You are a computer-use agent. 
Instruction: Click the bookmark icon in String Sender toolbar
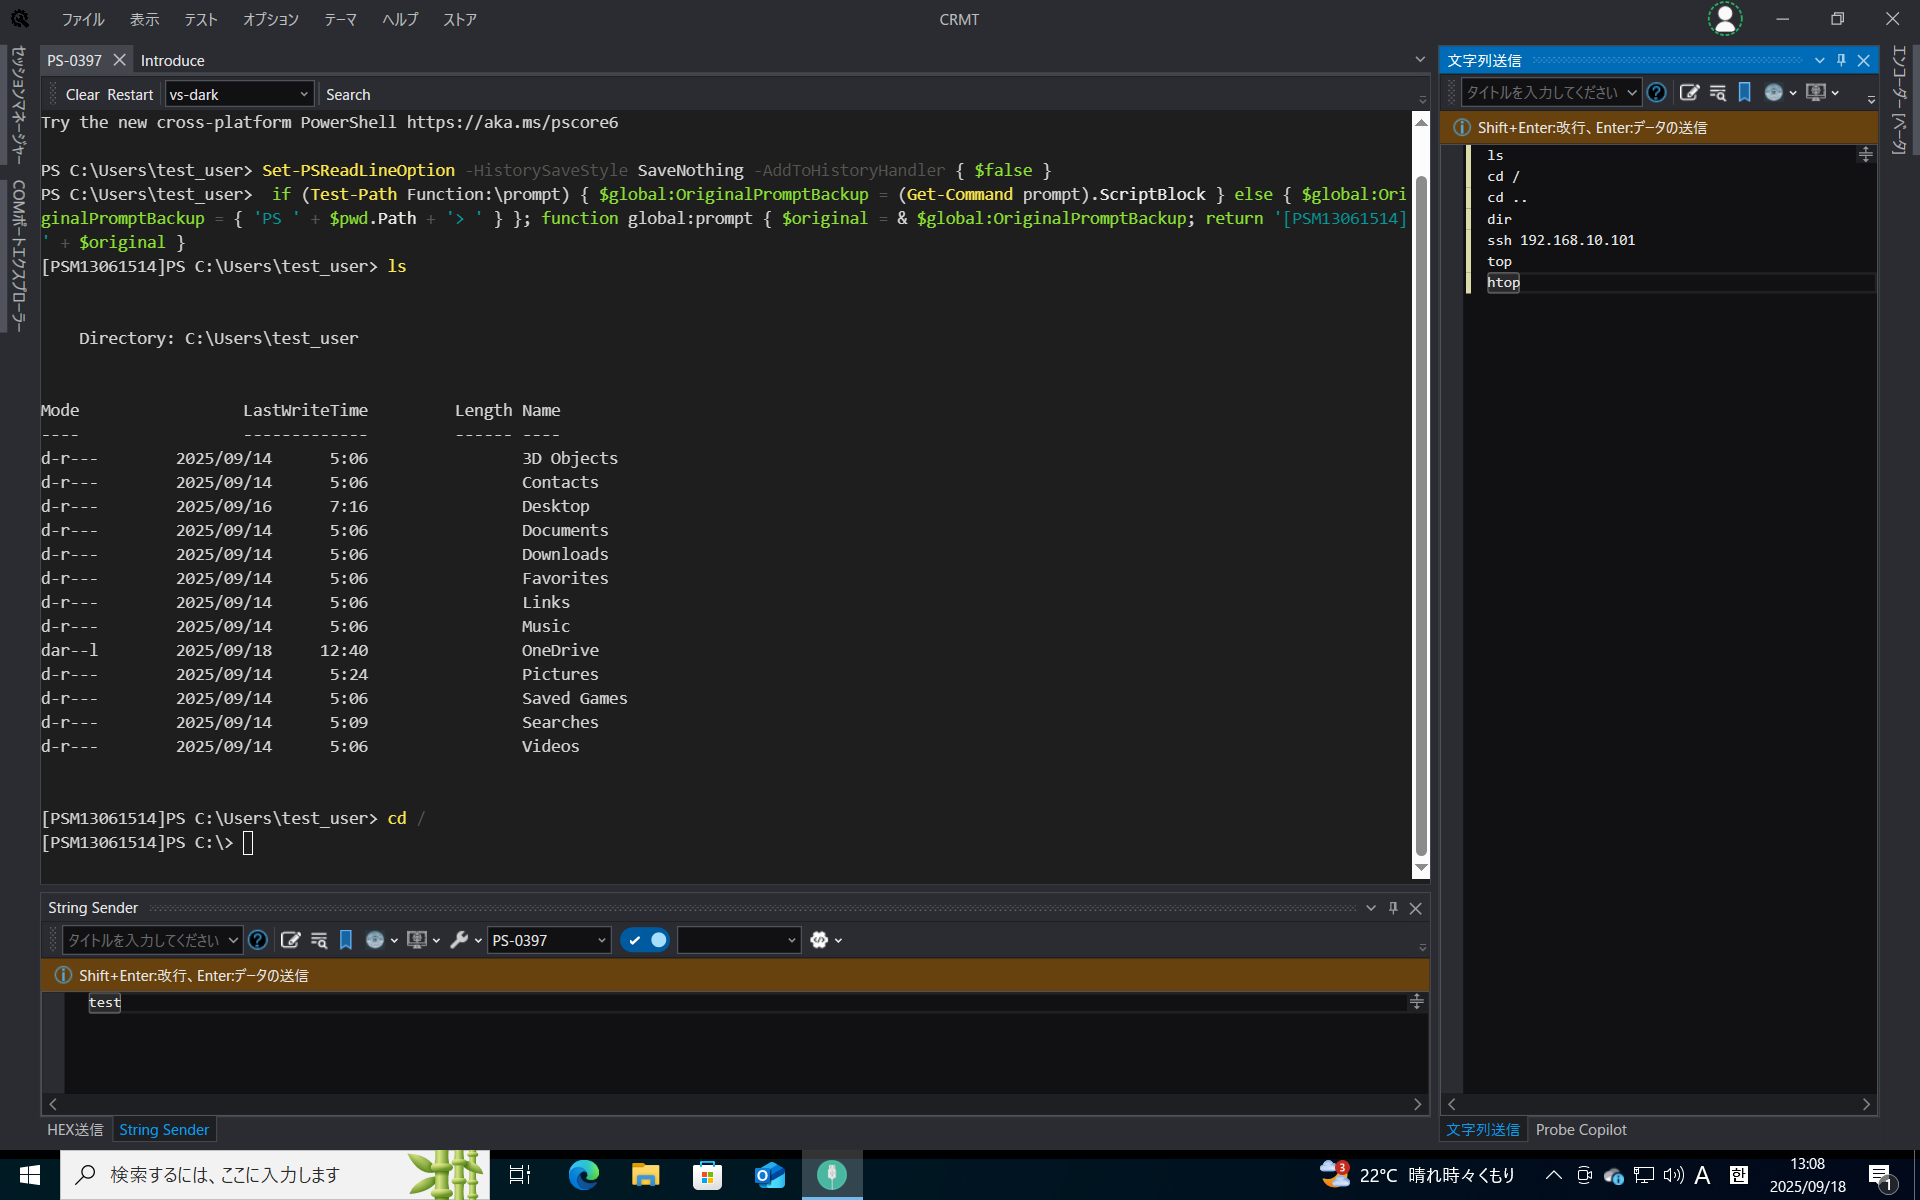point(346,940)
